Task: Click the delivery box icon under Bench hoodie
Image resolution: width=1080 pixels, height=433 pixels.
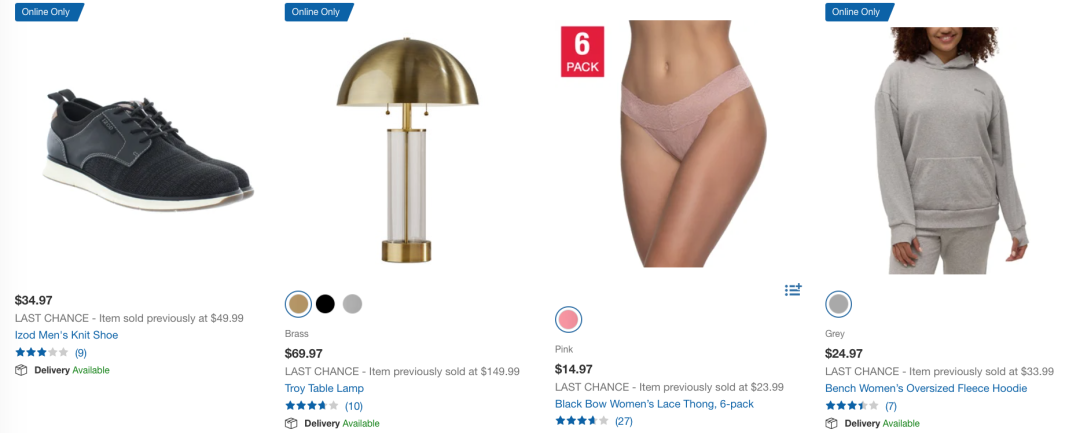Action: click(x=831, y=423)
